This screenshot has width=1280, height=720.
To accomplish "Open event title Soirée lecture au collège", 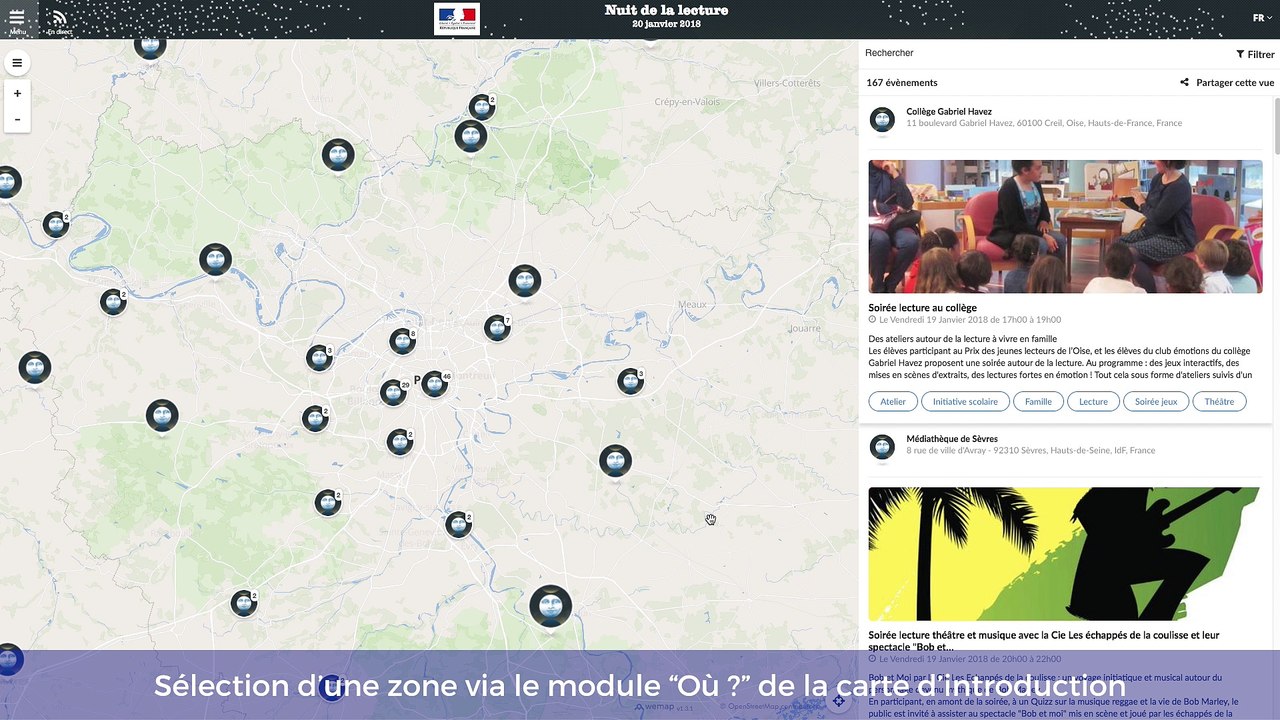I will pyautogui.click(x=922, y=308).
